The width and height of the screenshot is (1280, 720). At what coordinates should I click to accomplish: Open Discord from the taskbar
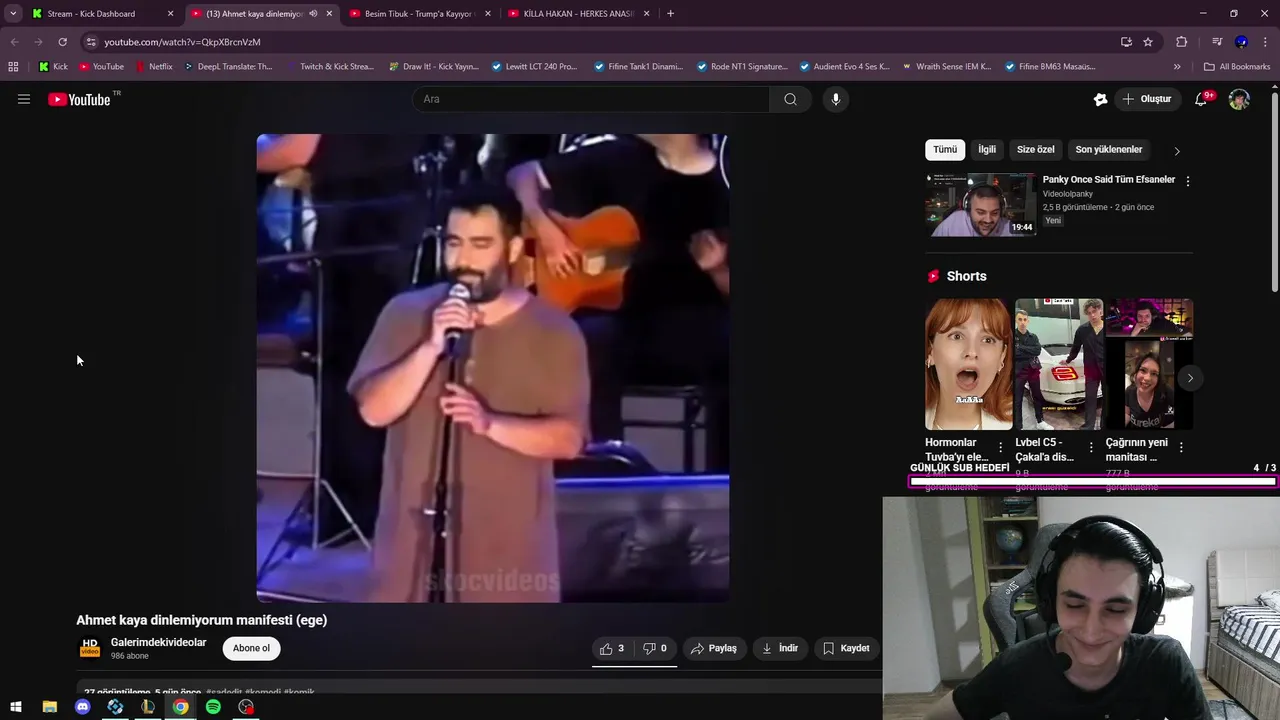82,707
